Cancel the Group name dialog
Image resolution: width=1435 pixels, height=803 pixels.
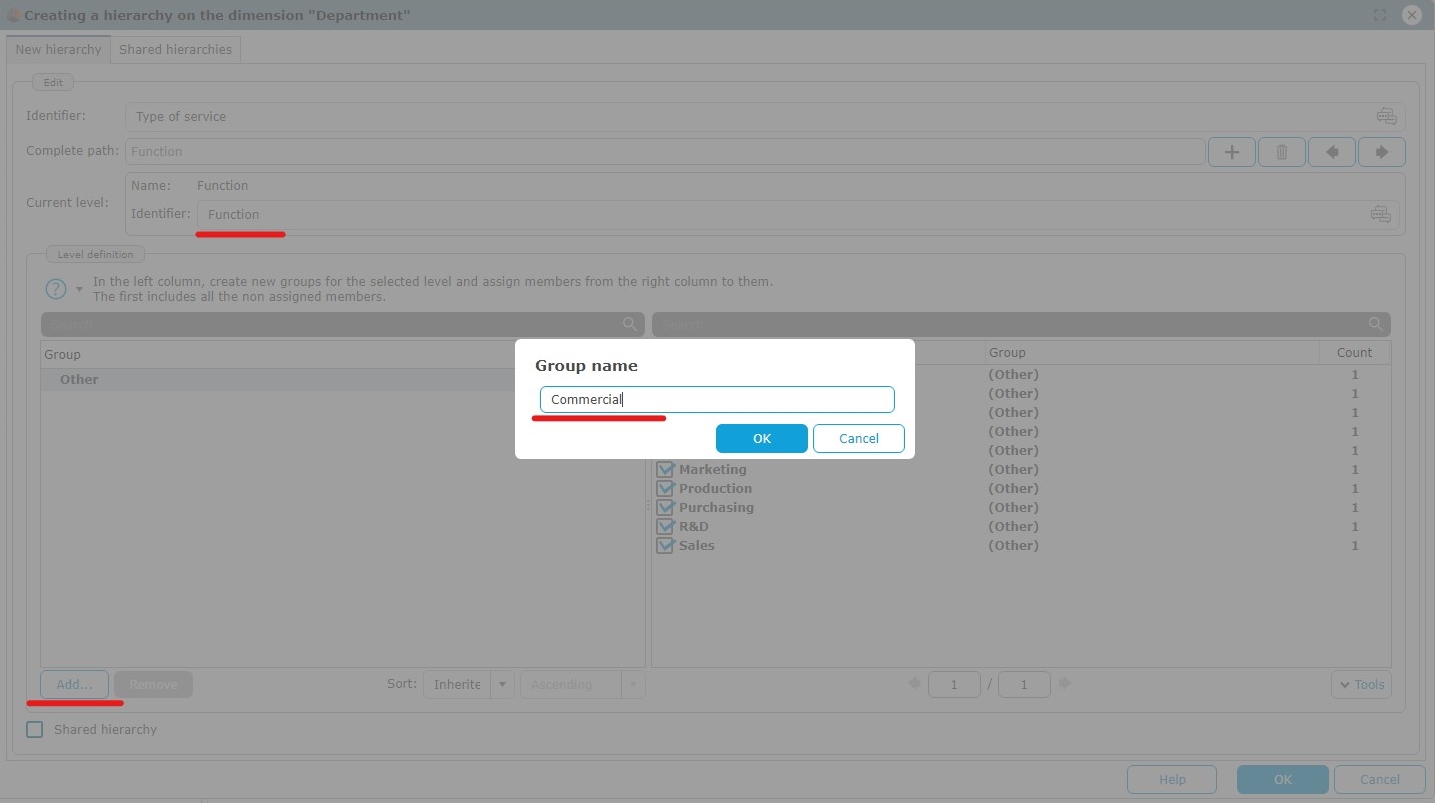point(858,438)
